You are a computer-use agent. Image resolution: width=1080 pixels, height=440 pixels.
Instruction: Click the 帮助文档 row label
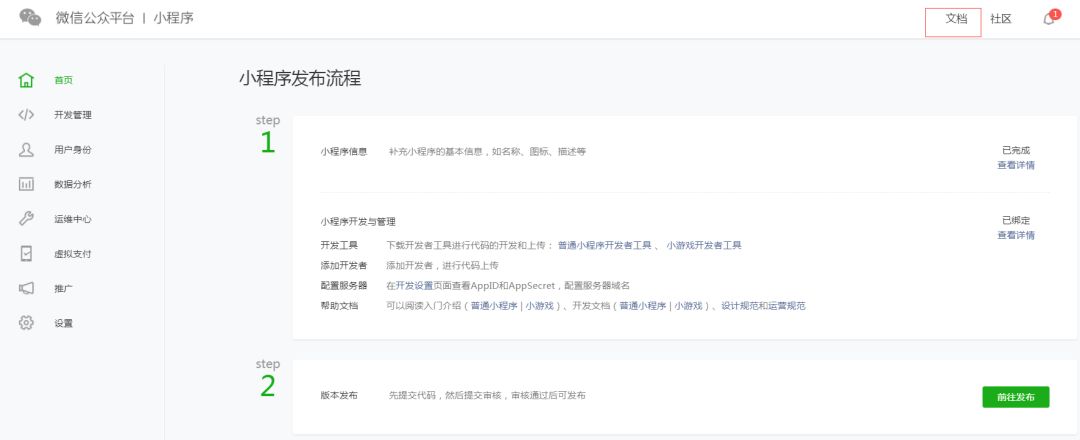(339, 306)
